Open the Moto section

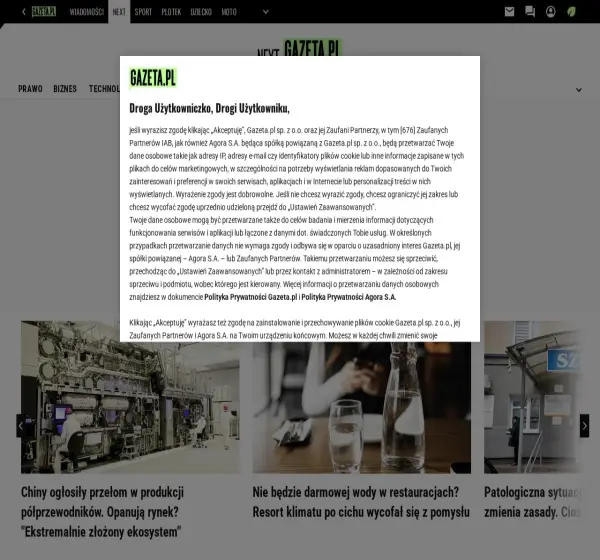229,12
